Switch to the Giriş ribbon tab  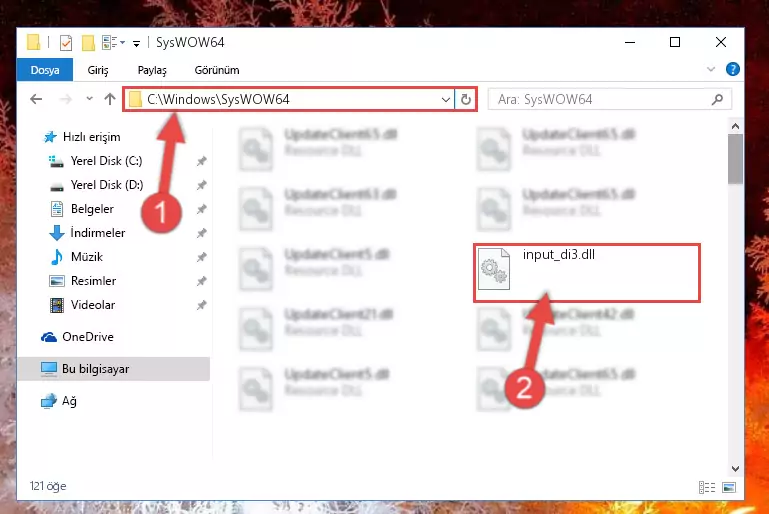(x=98, y=70)
